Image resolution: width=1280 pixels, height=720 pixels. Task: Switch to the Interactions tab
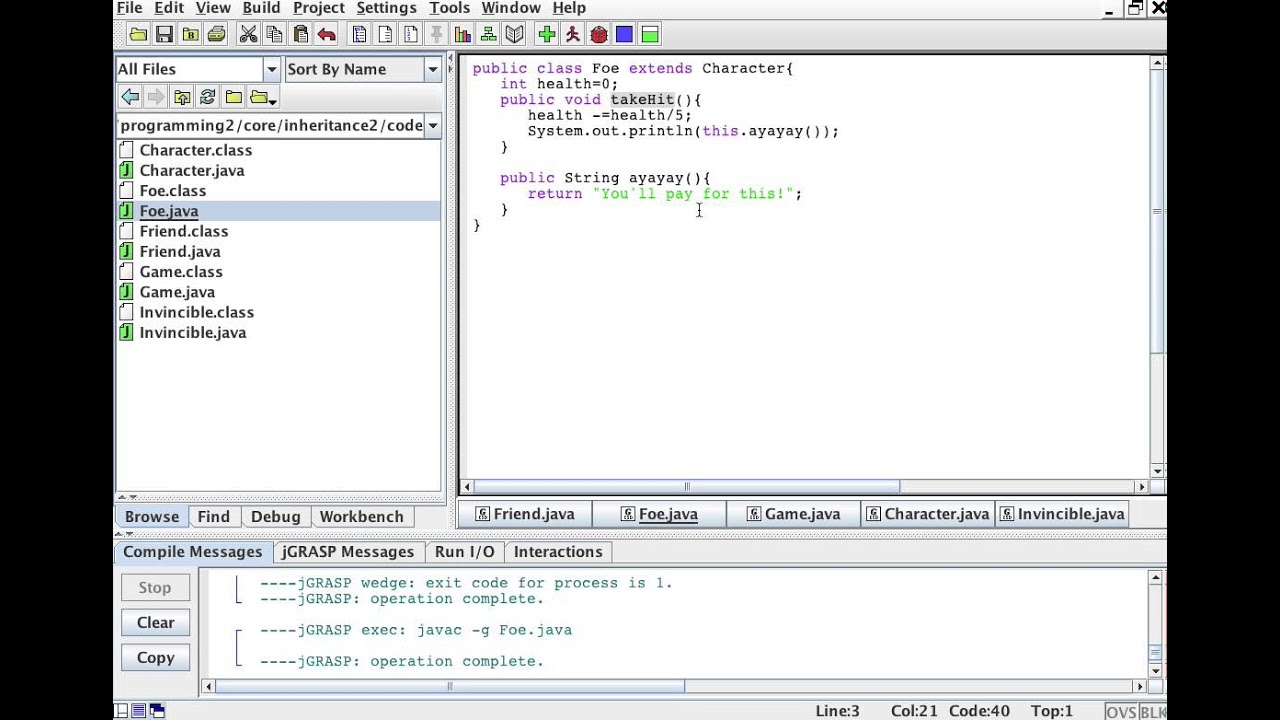pyautogui.click(x=558, y=552)
